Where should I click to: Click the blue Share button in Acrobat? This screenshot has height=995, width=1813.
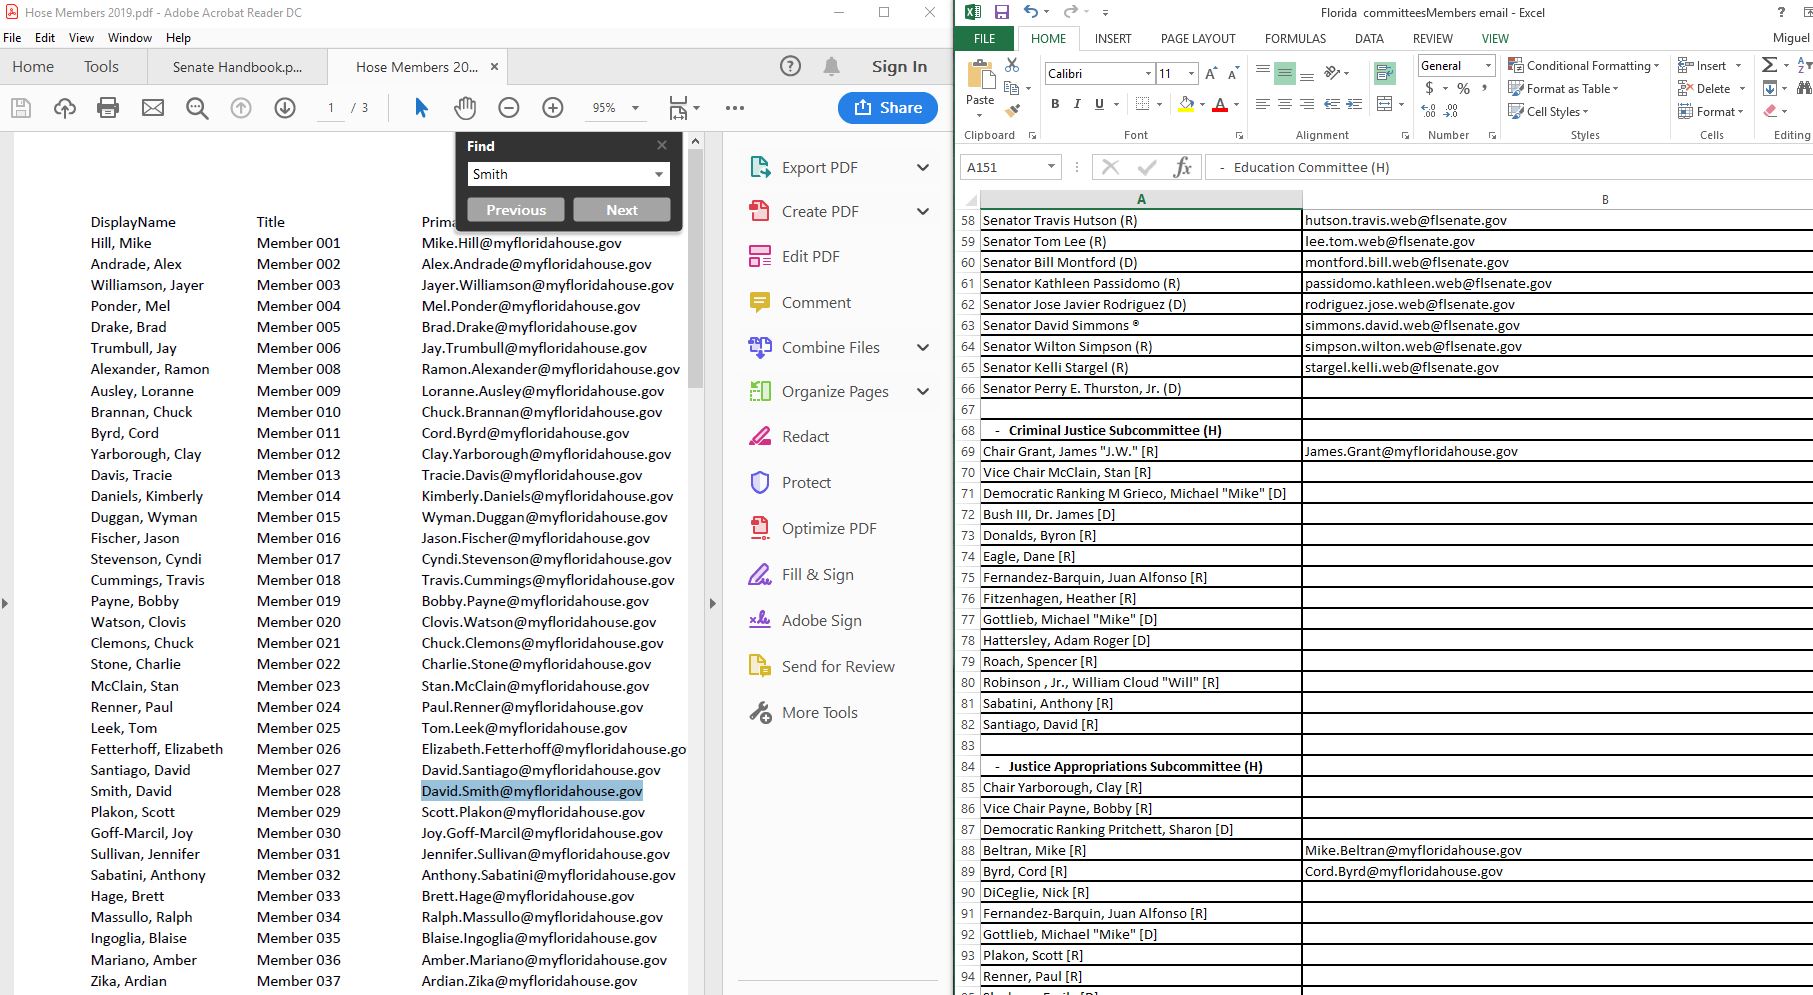coord(888,108)
